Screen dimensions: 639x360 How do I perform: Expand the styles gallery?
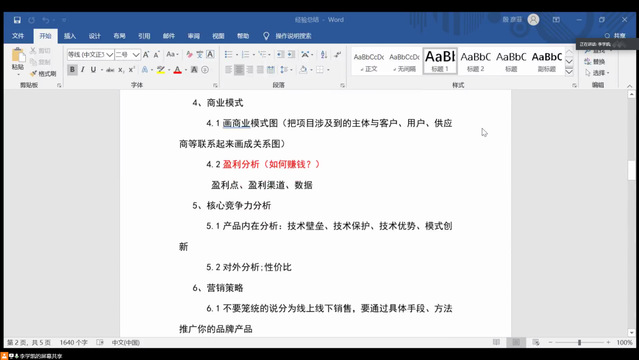coord(569,72)
